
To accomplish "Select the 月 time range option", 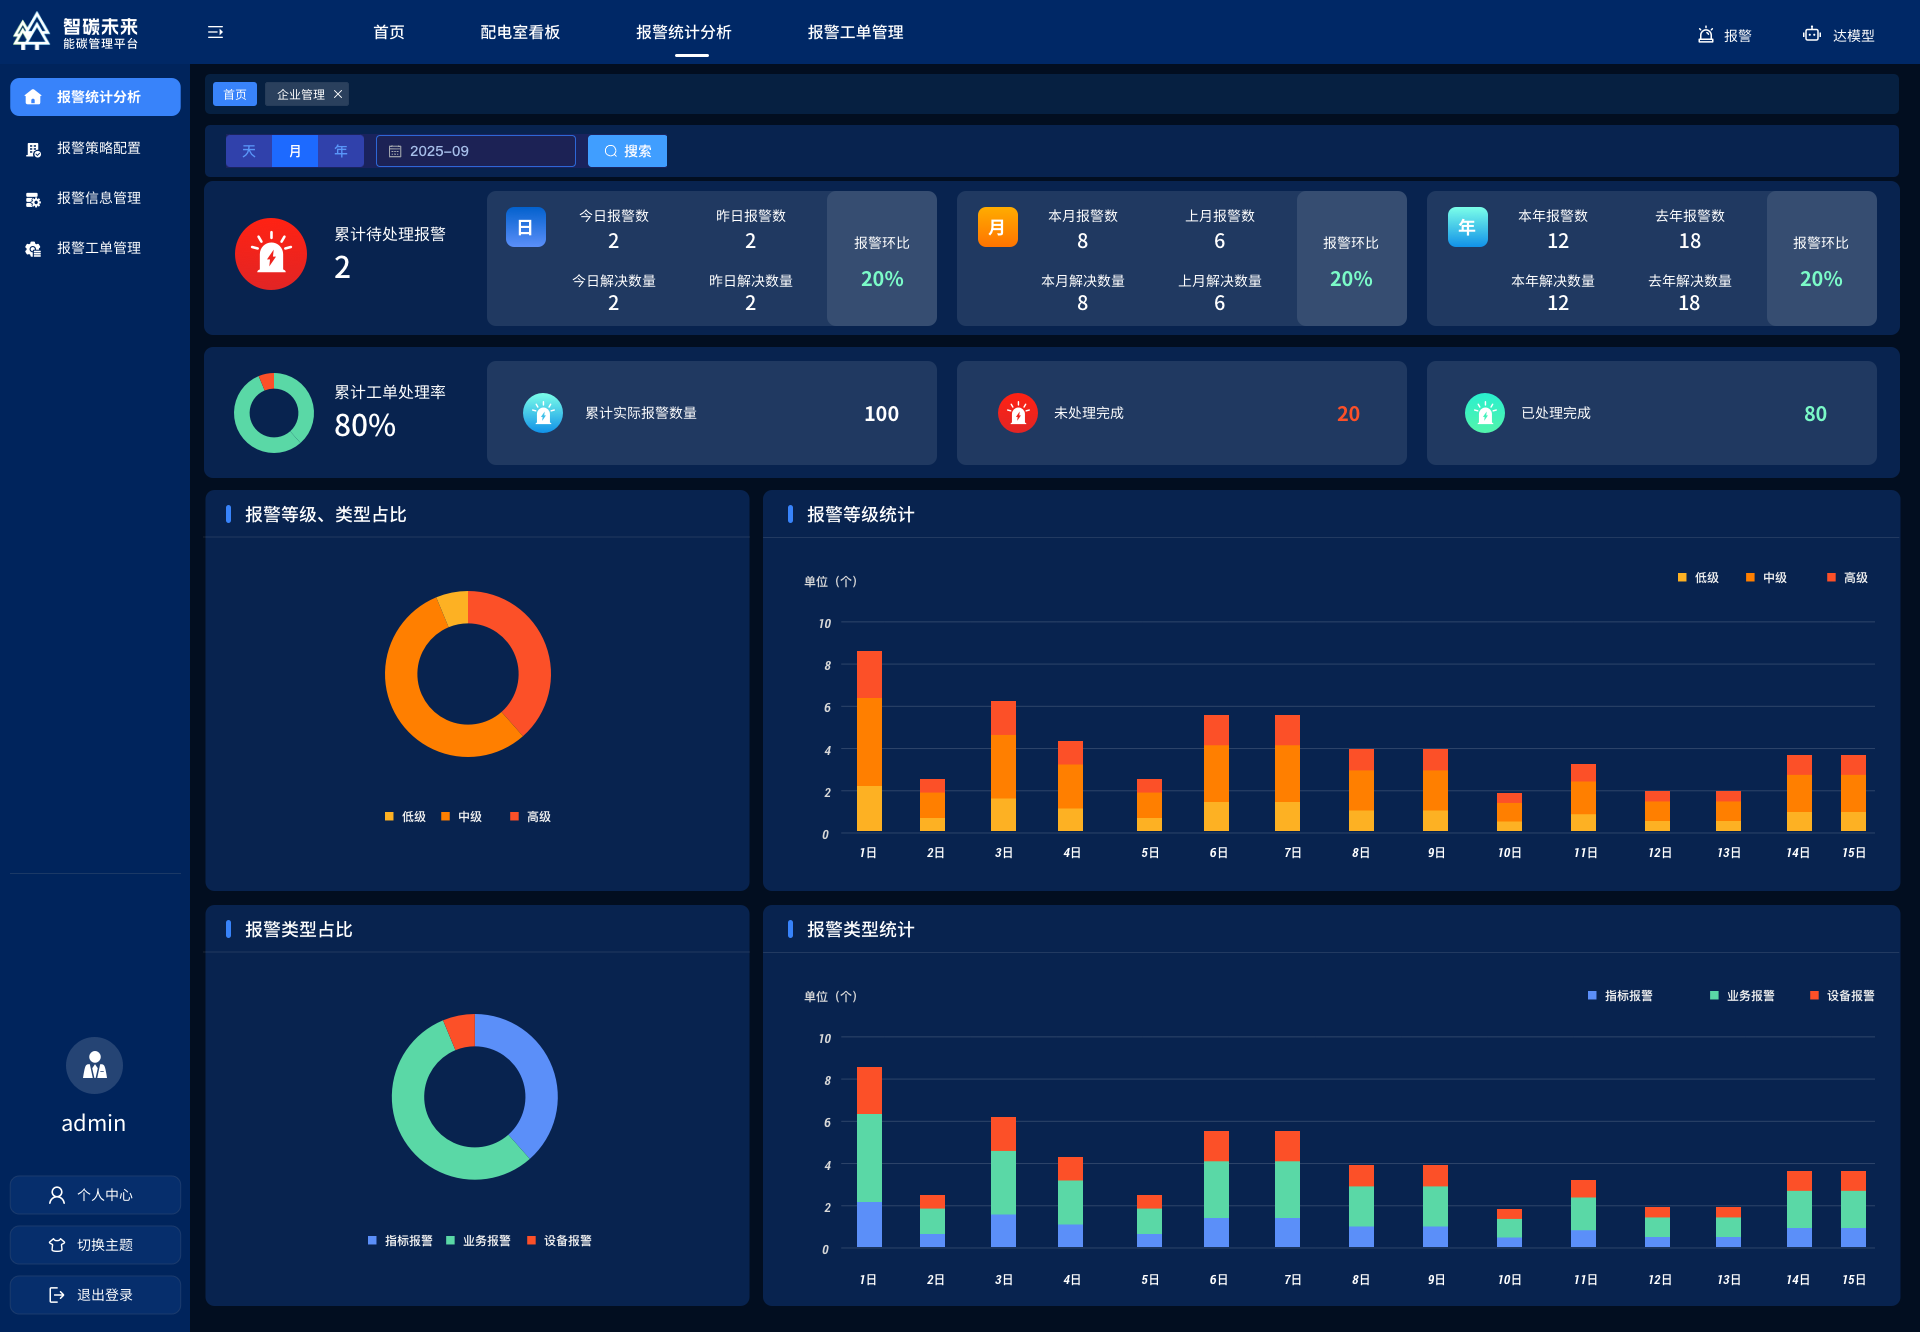I will point(295,151).
